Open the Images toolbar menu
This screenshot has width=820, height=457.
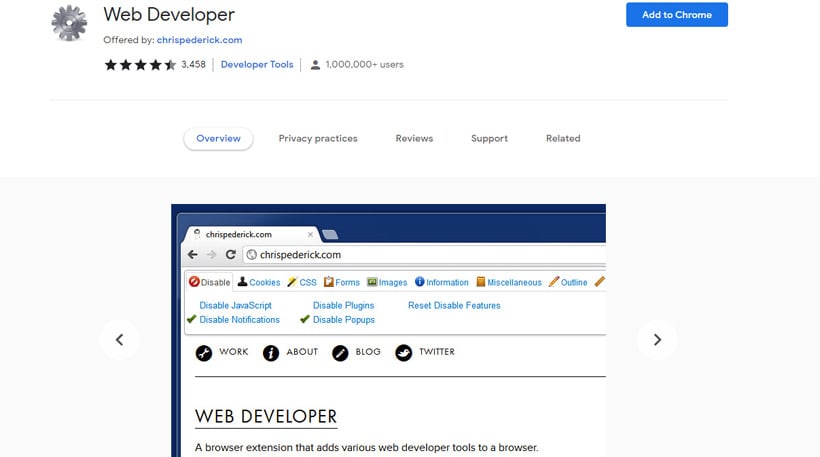pos(387,282)
